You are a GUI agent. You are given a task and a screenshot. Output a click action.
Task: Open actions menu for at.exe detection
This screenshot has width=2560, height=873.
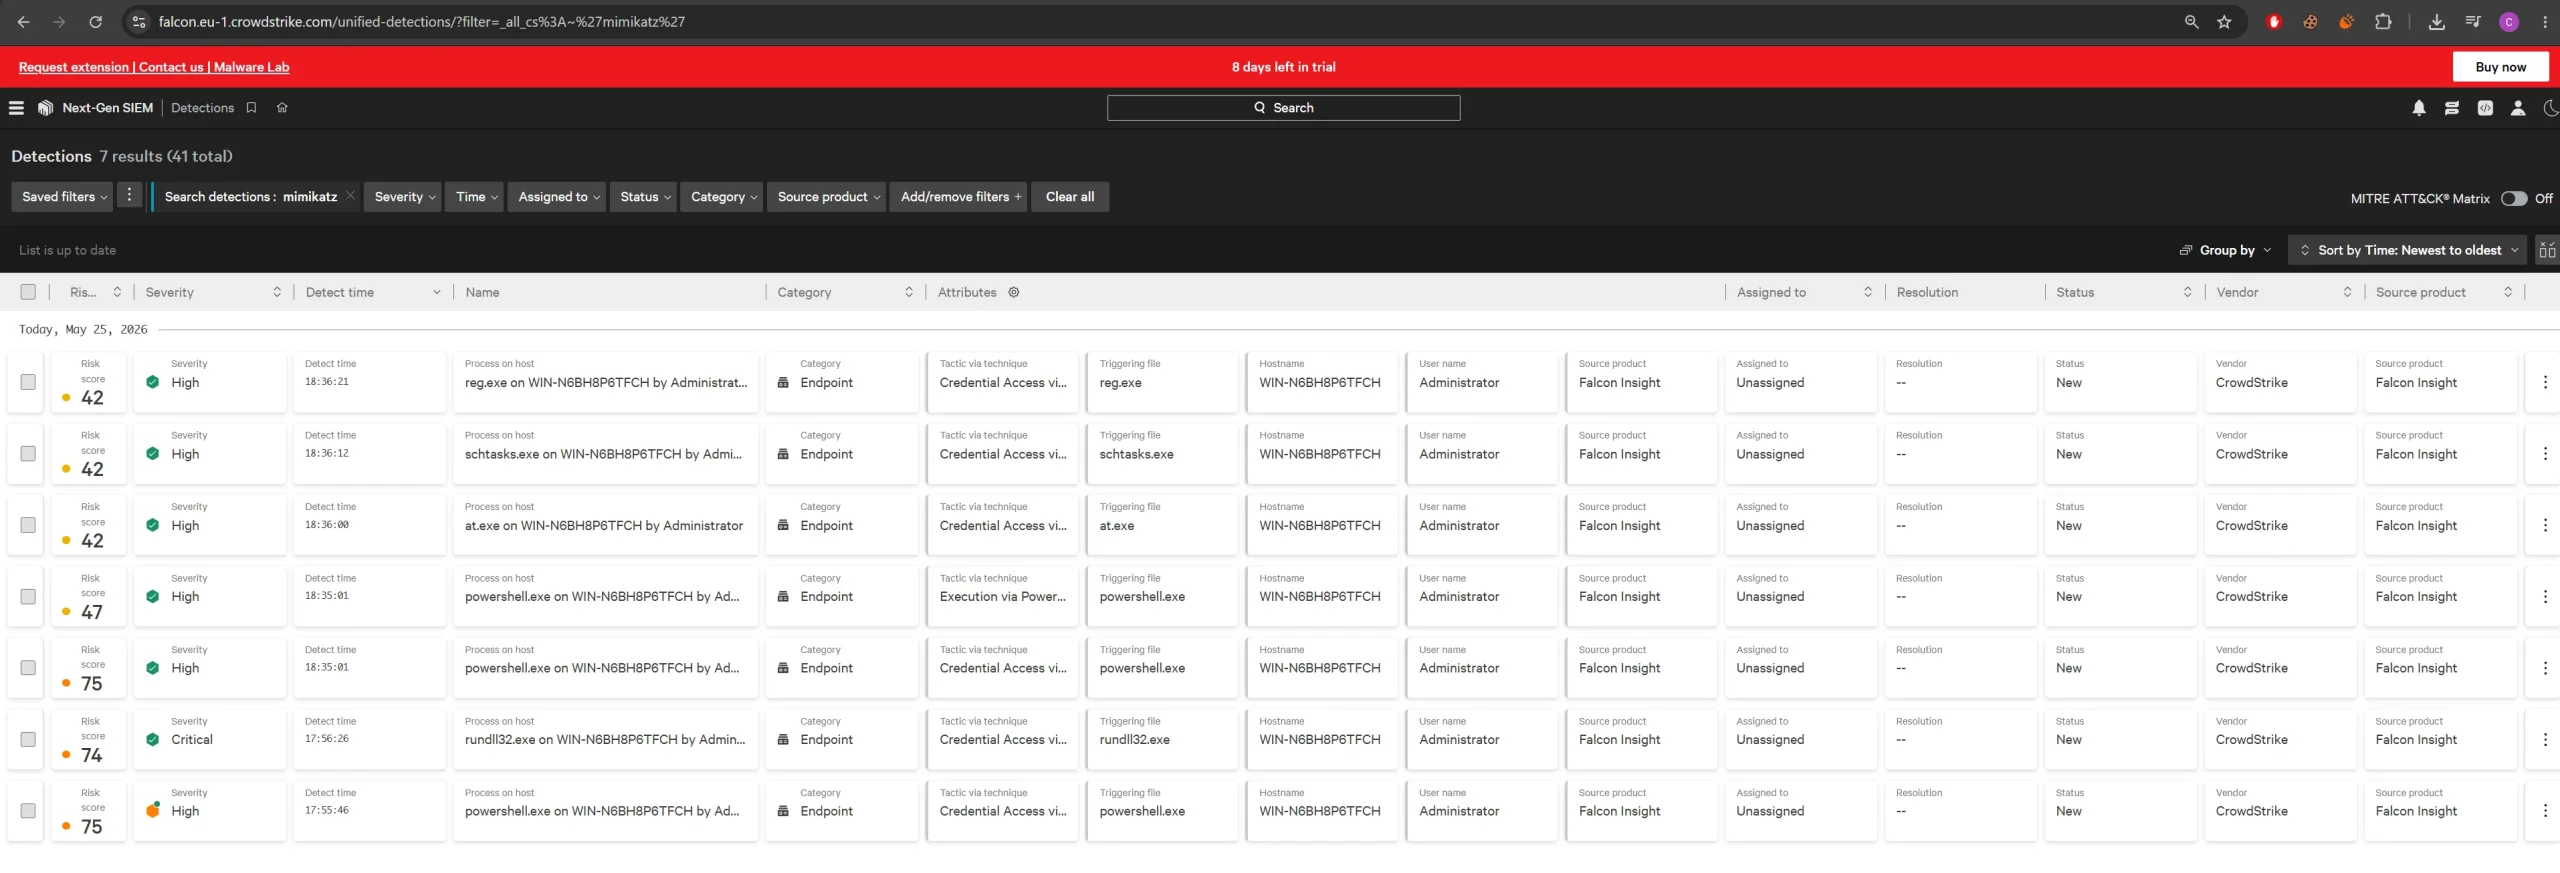[x=2545, y=525]
